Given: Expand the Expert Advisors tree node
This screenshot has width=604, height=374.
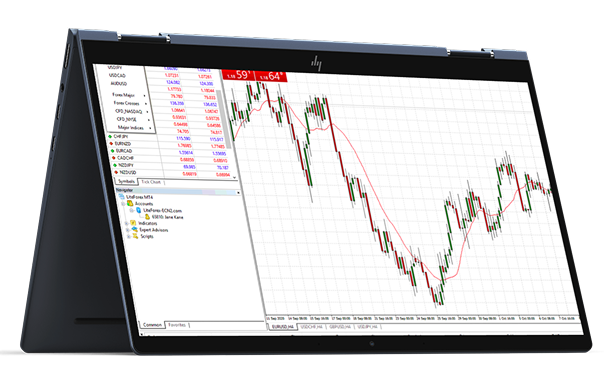Looking at the screenshot, I should 128,230.
